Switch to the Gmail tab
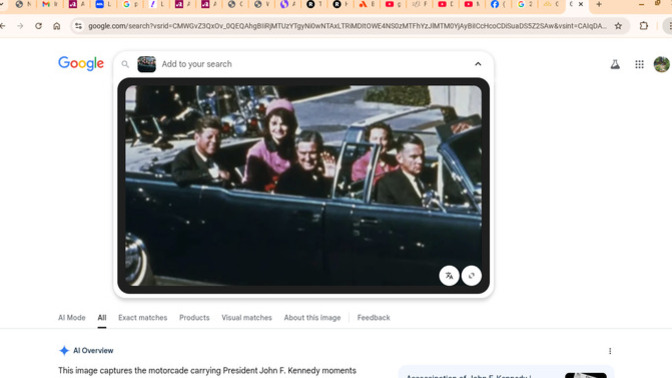 [45, 4]
